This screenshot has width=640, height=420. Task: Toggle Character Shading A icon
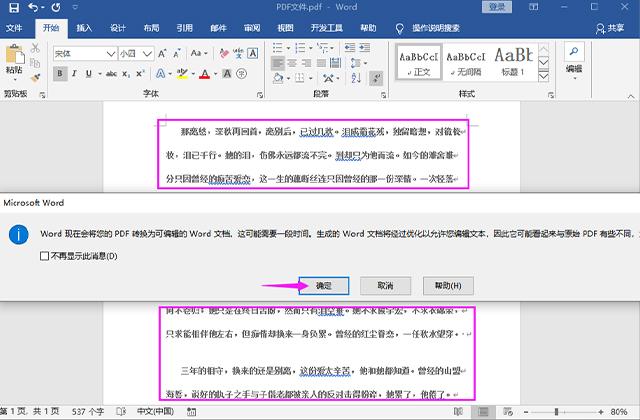(x=227, y=74)
